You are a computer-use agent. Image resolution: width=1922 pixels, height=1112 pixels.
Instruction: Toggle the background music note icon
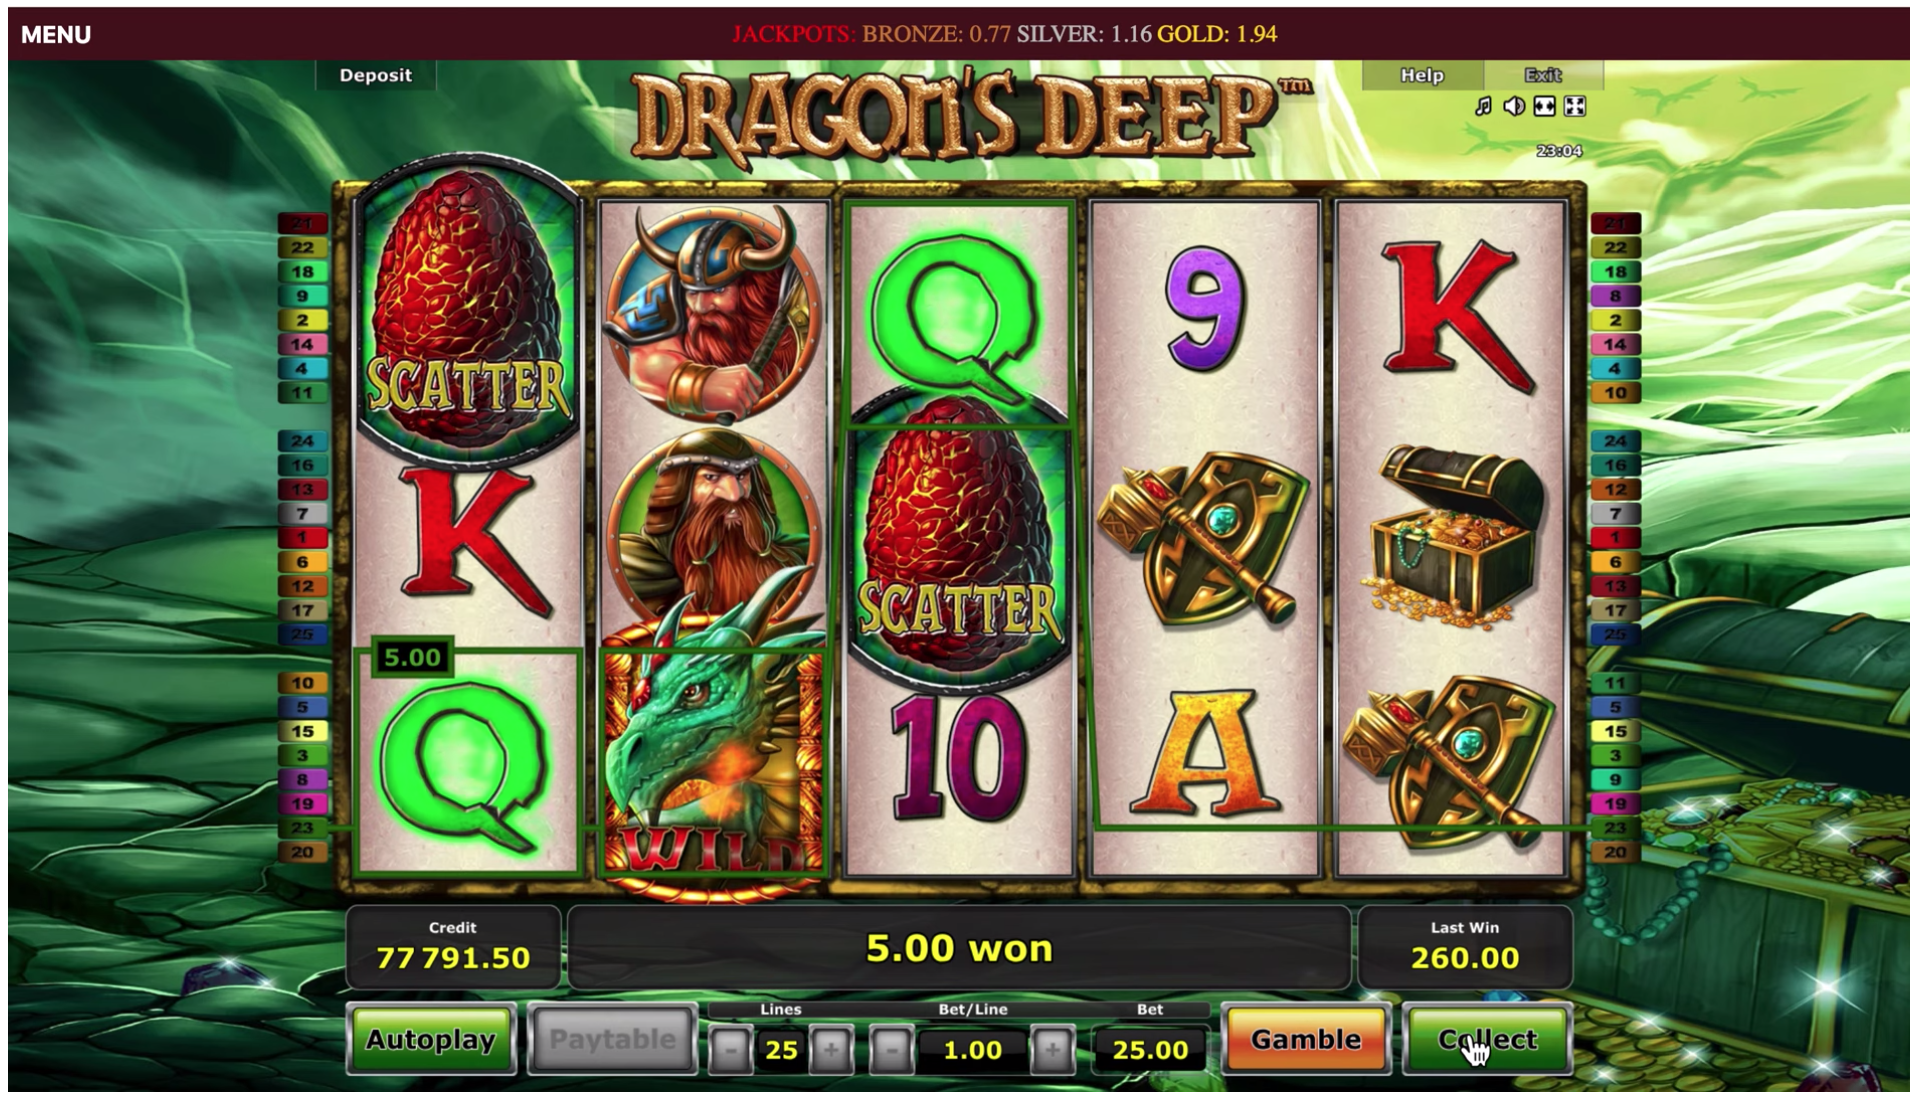click(x=1483, y=106)
